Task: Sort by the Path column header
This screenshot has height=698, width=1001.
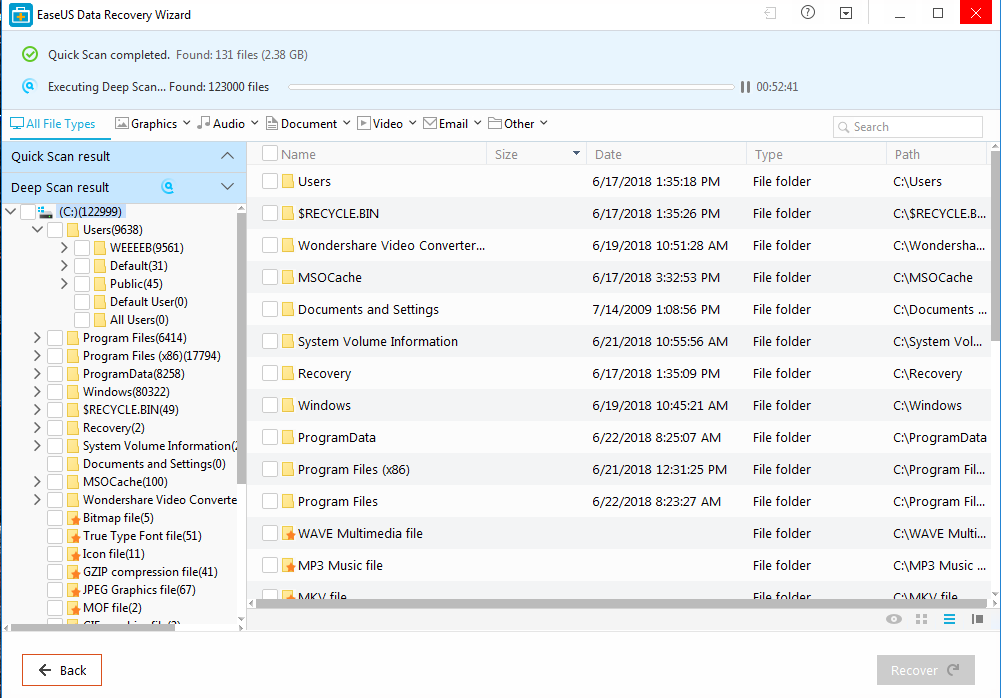Action: point(937,154)
